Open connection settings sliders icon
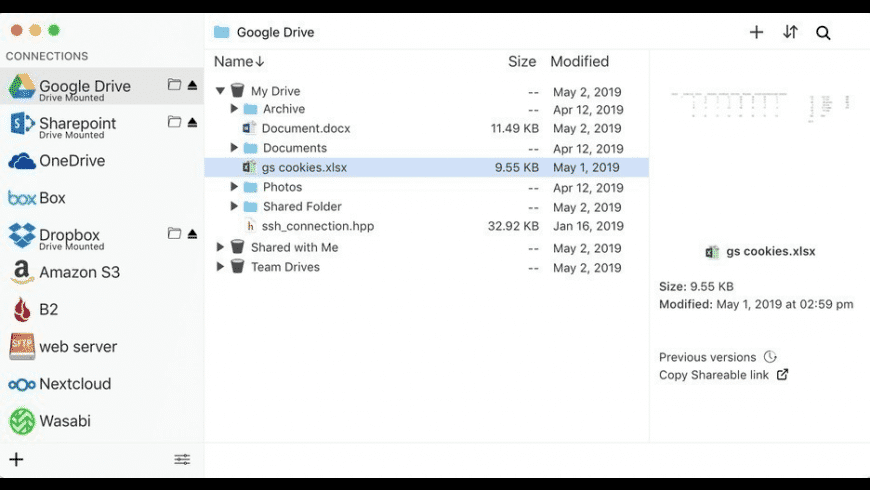Viewport: 870px width, 490px height. point(182,459)
